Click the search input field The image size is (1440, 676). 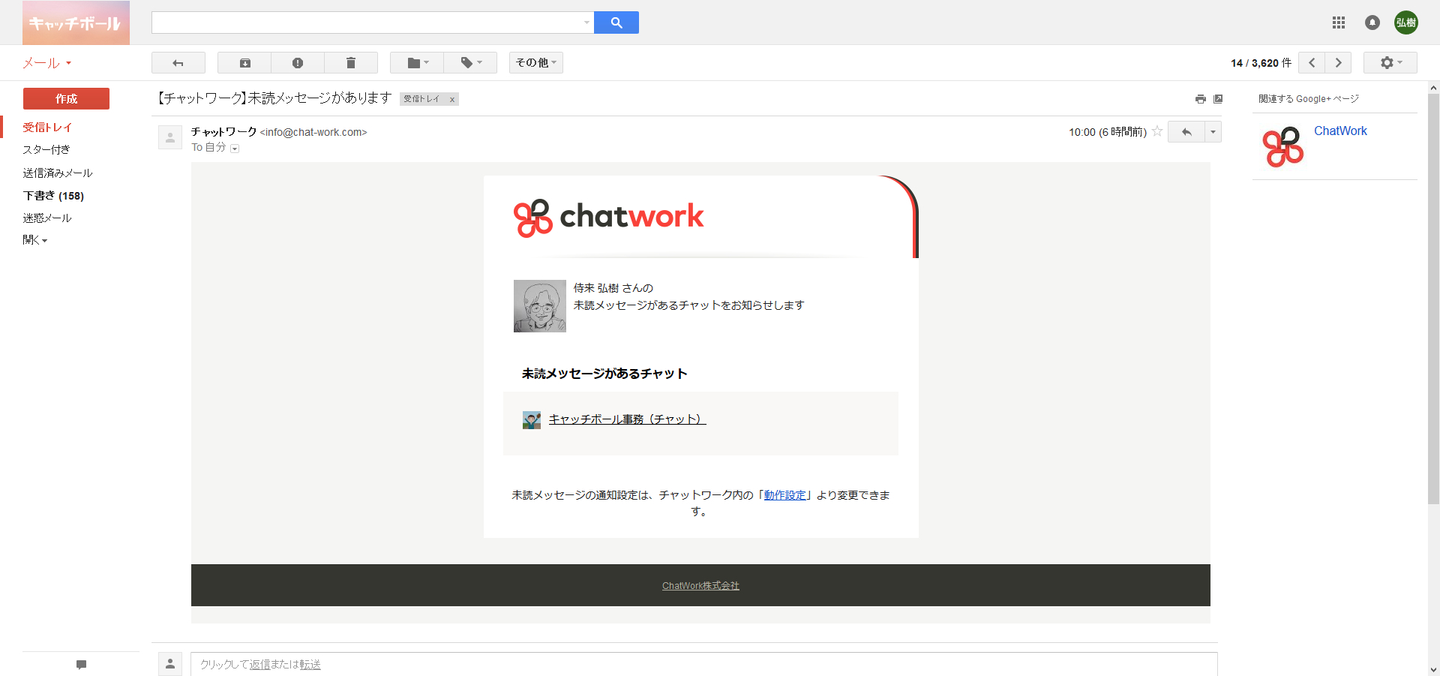pyautogui.click(x=365, y=22)
